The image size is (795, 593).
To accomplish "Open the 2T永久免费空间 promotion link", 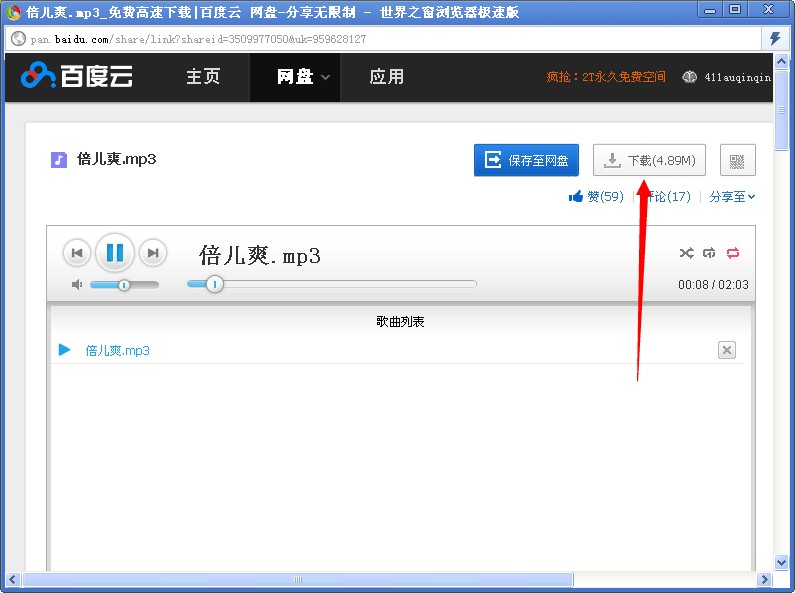I will pyautogui.click(x=606, y=77).
